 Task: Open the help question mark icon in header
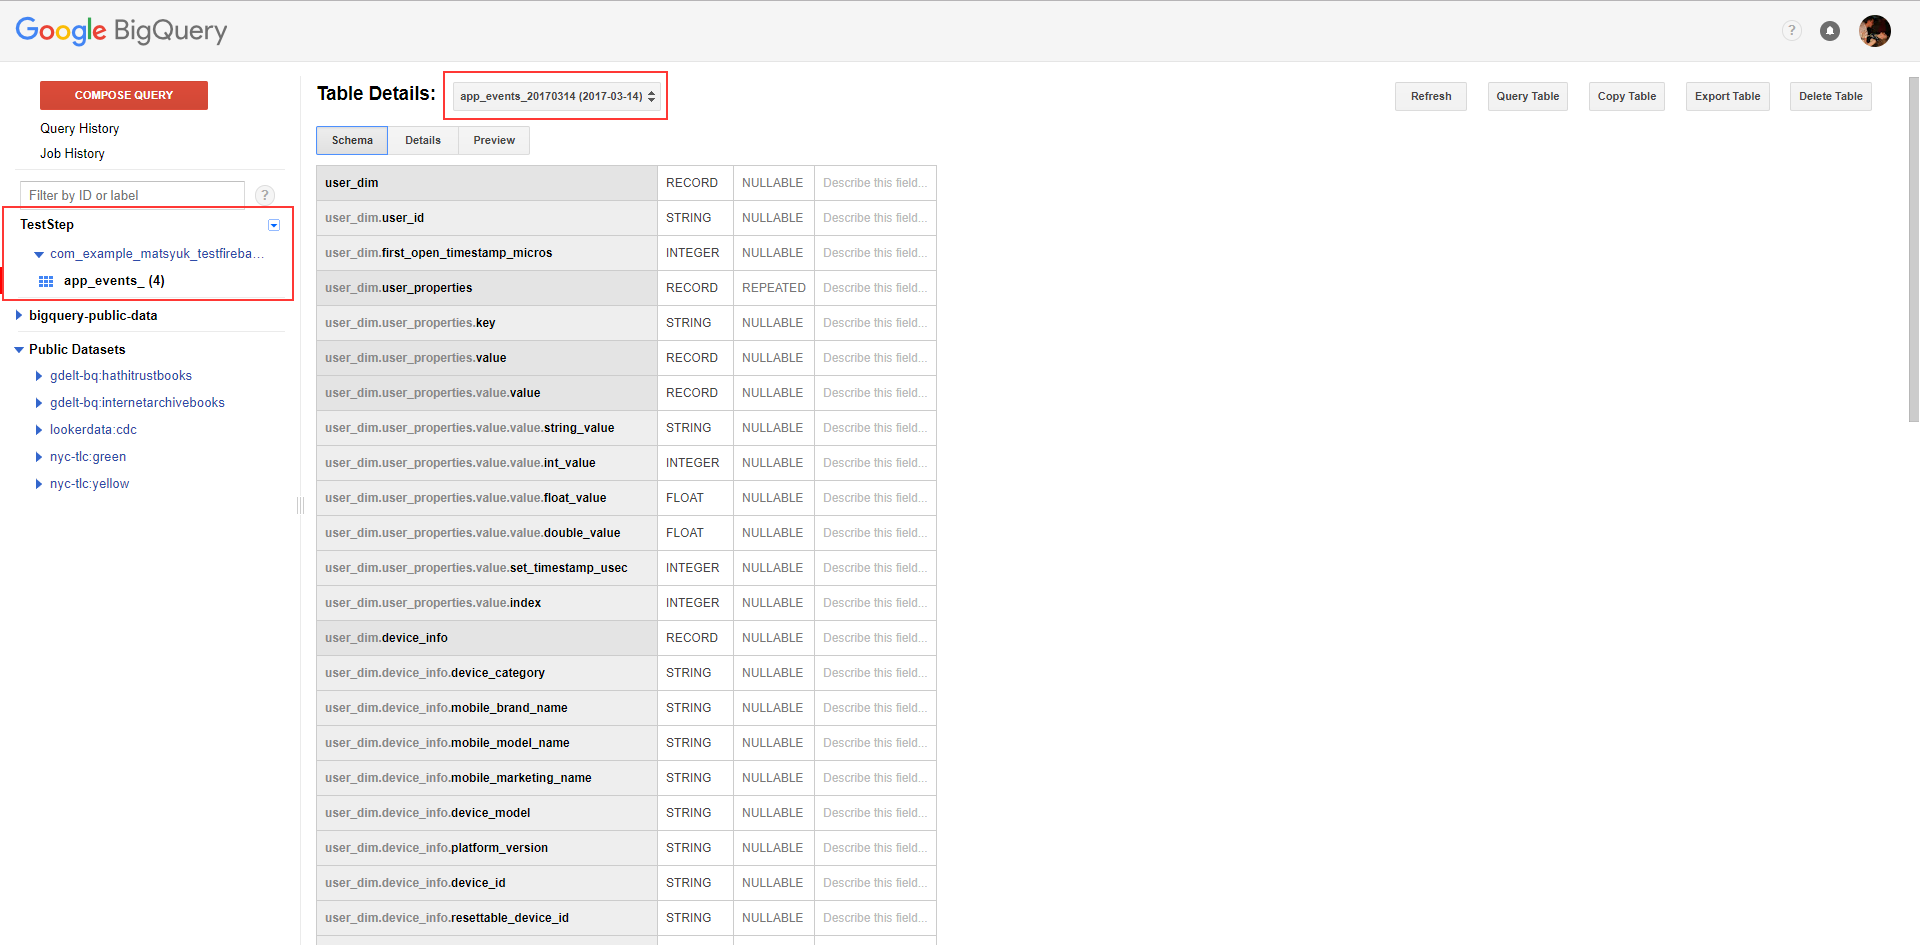coord(1791,31)
